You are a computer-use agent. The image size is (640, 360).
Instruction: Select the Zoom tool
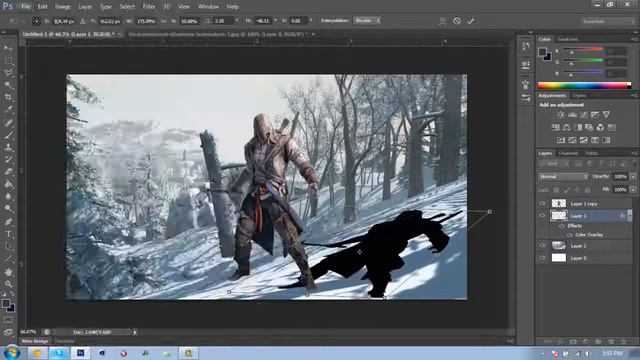8,284
